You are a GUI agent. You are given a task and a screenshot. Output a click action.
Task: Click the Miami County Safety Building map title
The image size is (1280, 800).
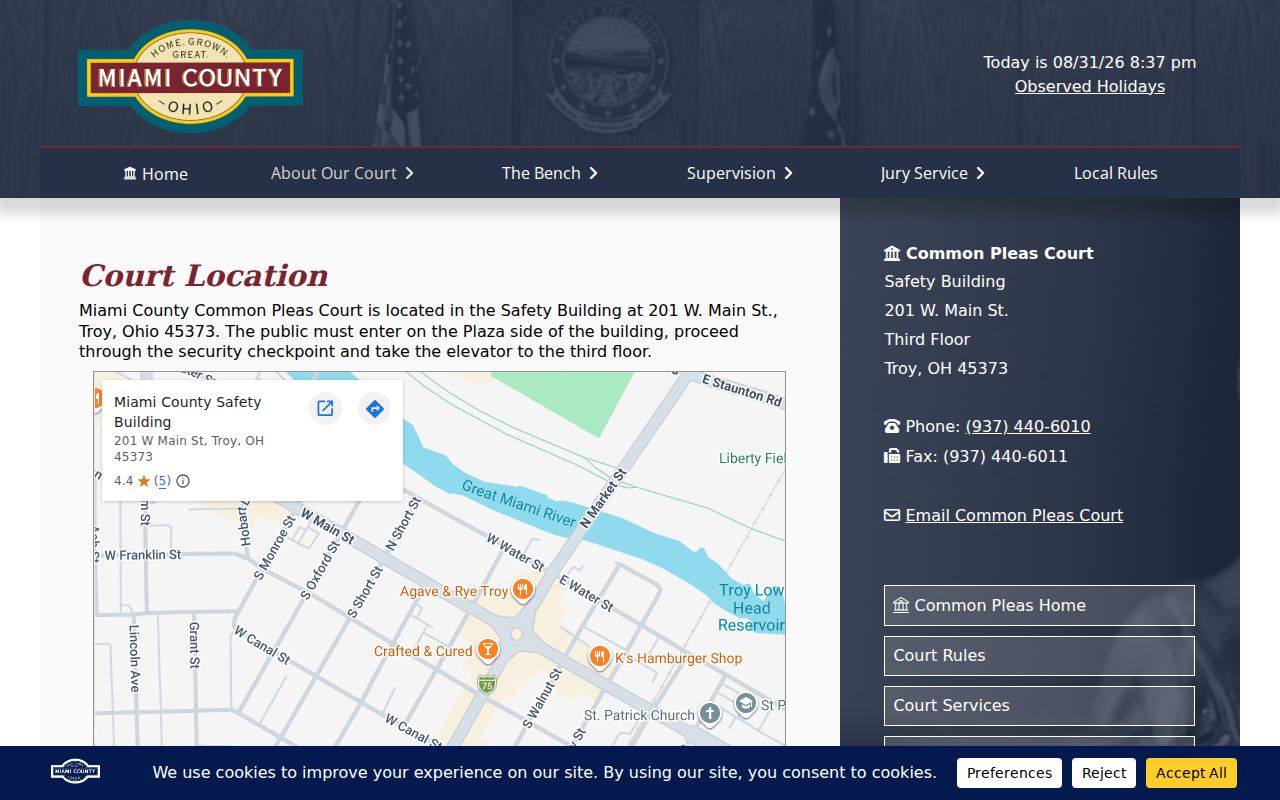[187, 412]
